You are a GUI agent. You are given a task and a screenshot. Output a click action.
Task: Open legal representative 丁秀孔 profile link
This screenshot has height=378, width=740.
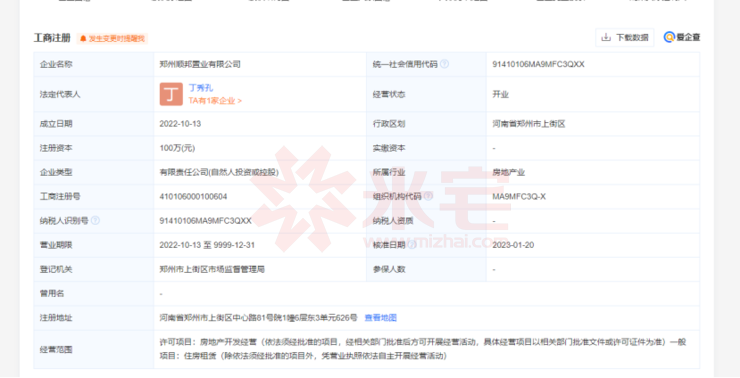[201, 88]
